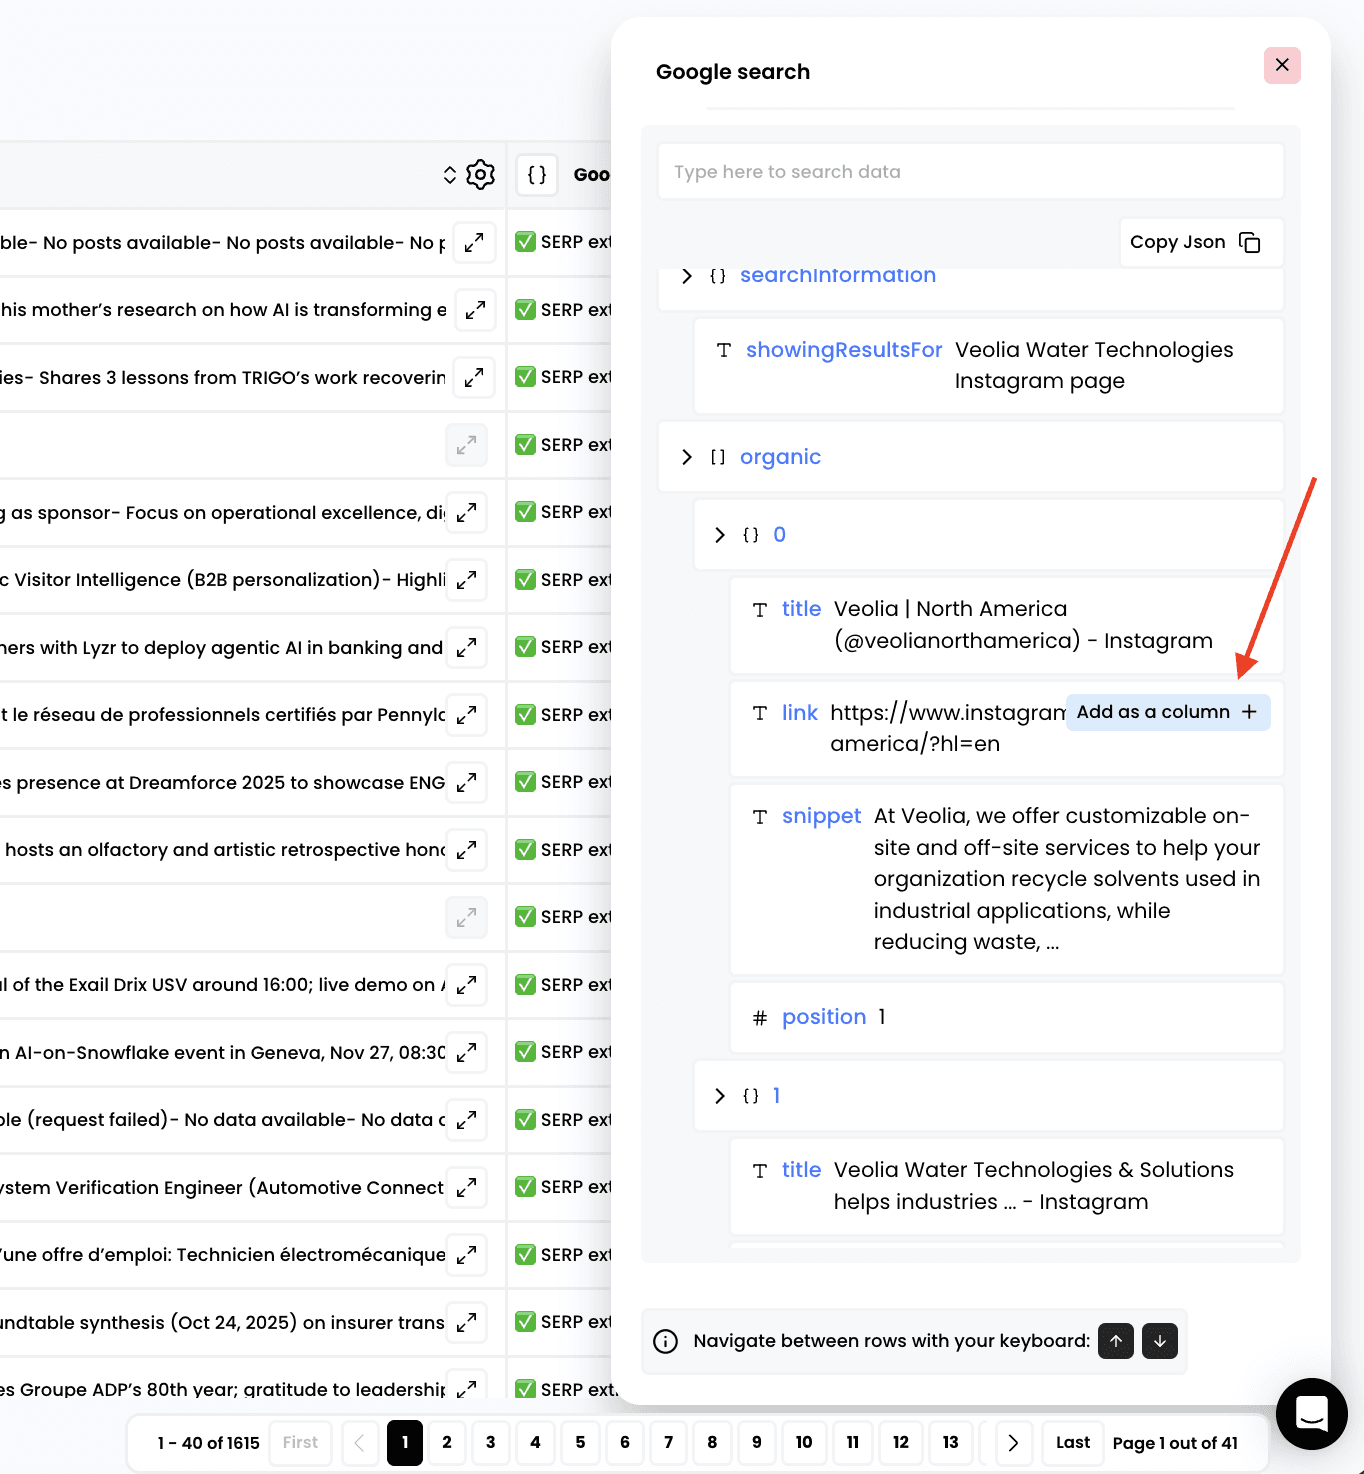Expand the TRIGO lessons row cell
The width and height of the screenshot is (1364, 1474).
tap(474, 377)
